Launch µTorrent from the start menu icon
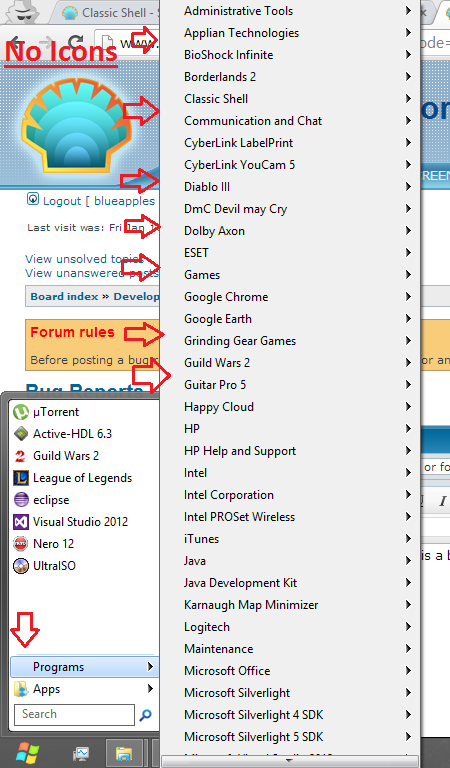The height and width of the screenshot is (768, 450). click(21, 412)
